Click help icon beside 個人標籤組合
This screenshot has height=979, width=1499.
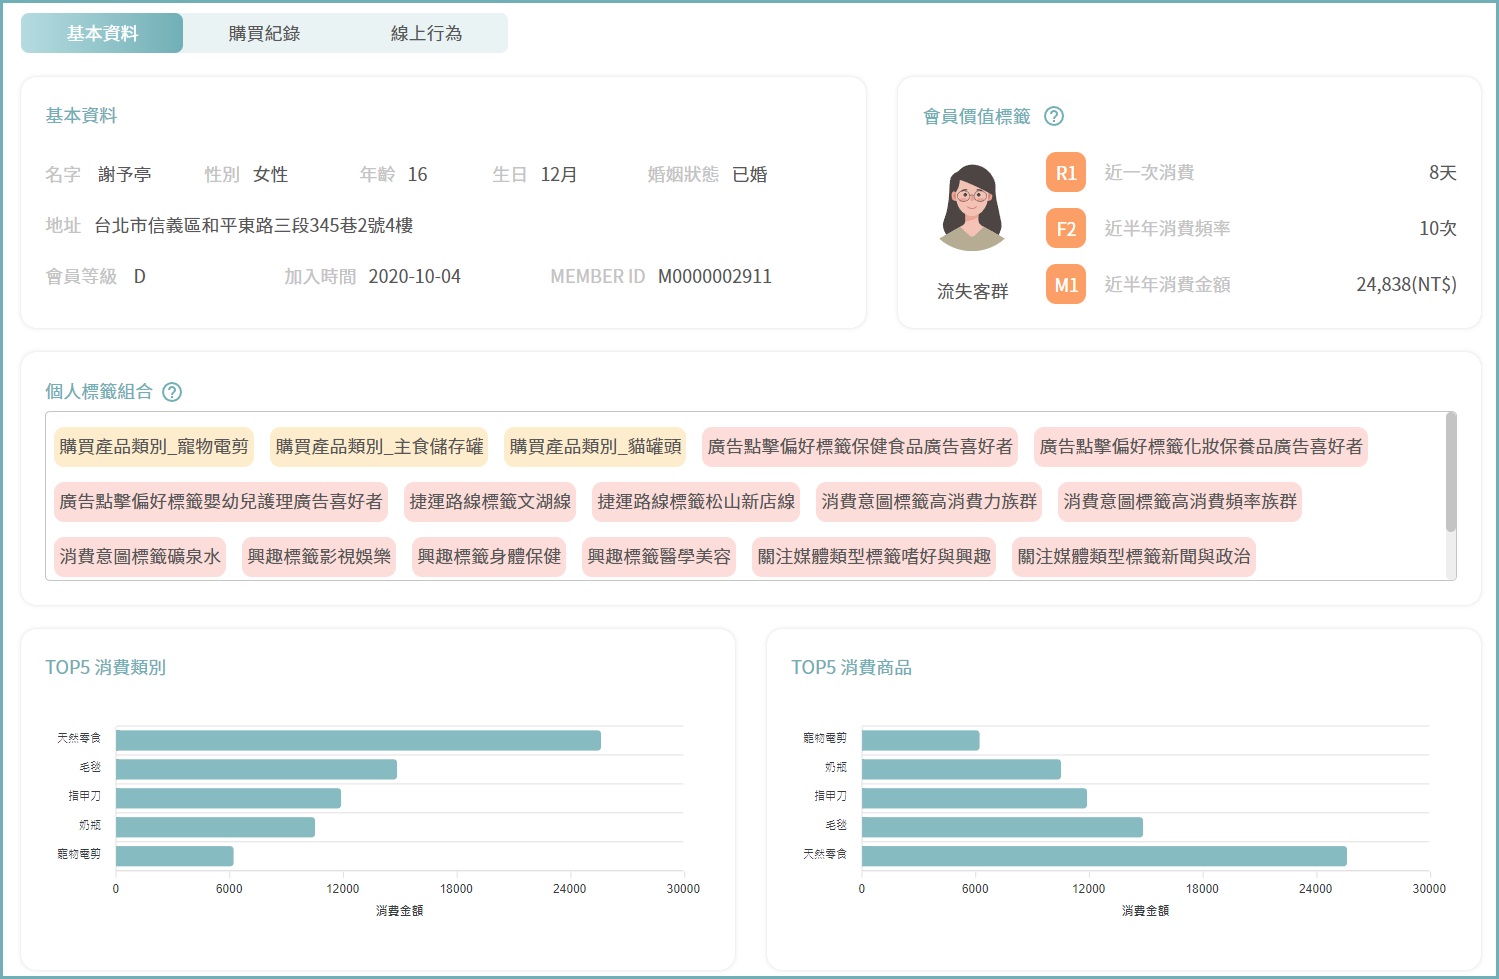click(x=172, y=392)
